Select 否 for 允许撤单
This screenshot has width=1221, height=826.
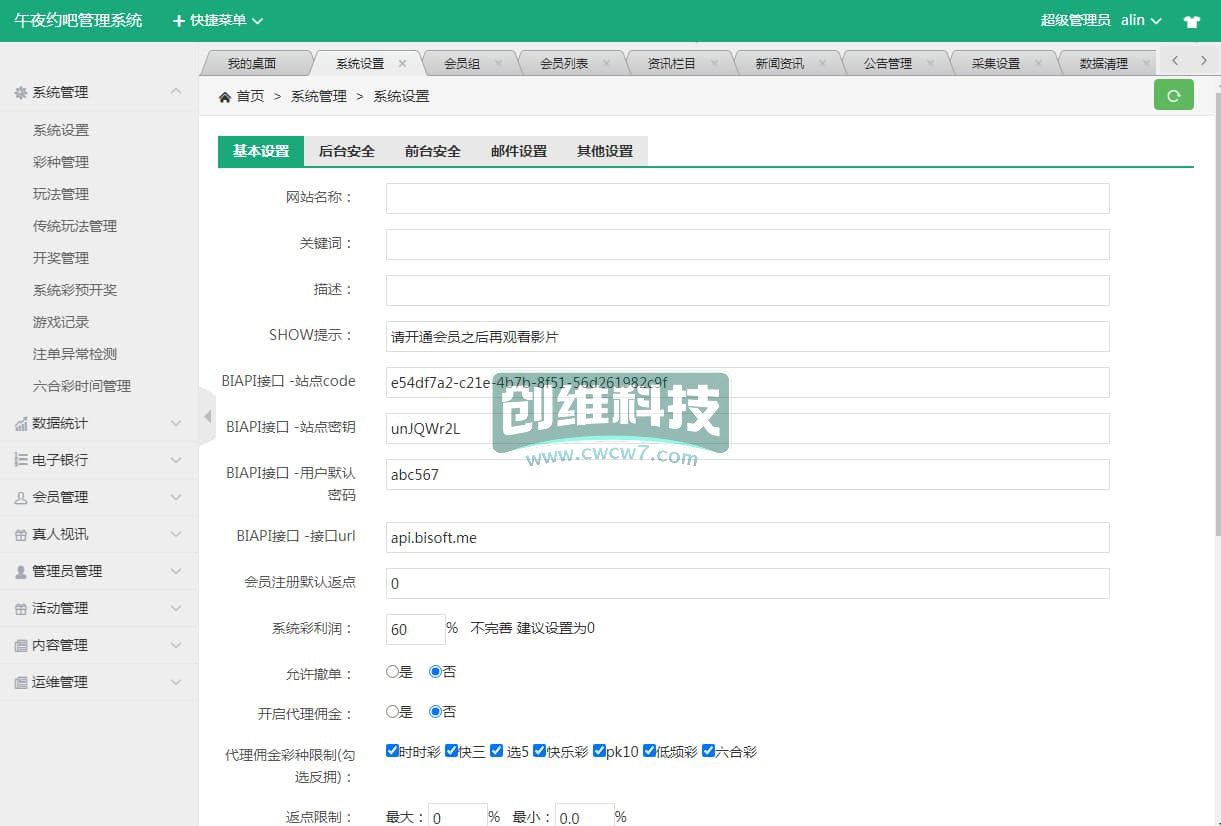(436, 672)
